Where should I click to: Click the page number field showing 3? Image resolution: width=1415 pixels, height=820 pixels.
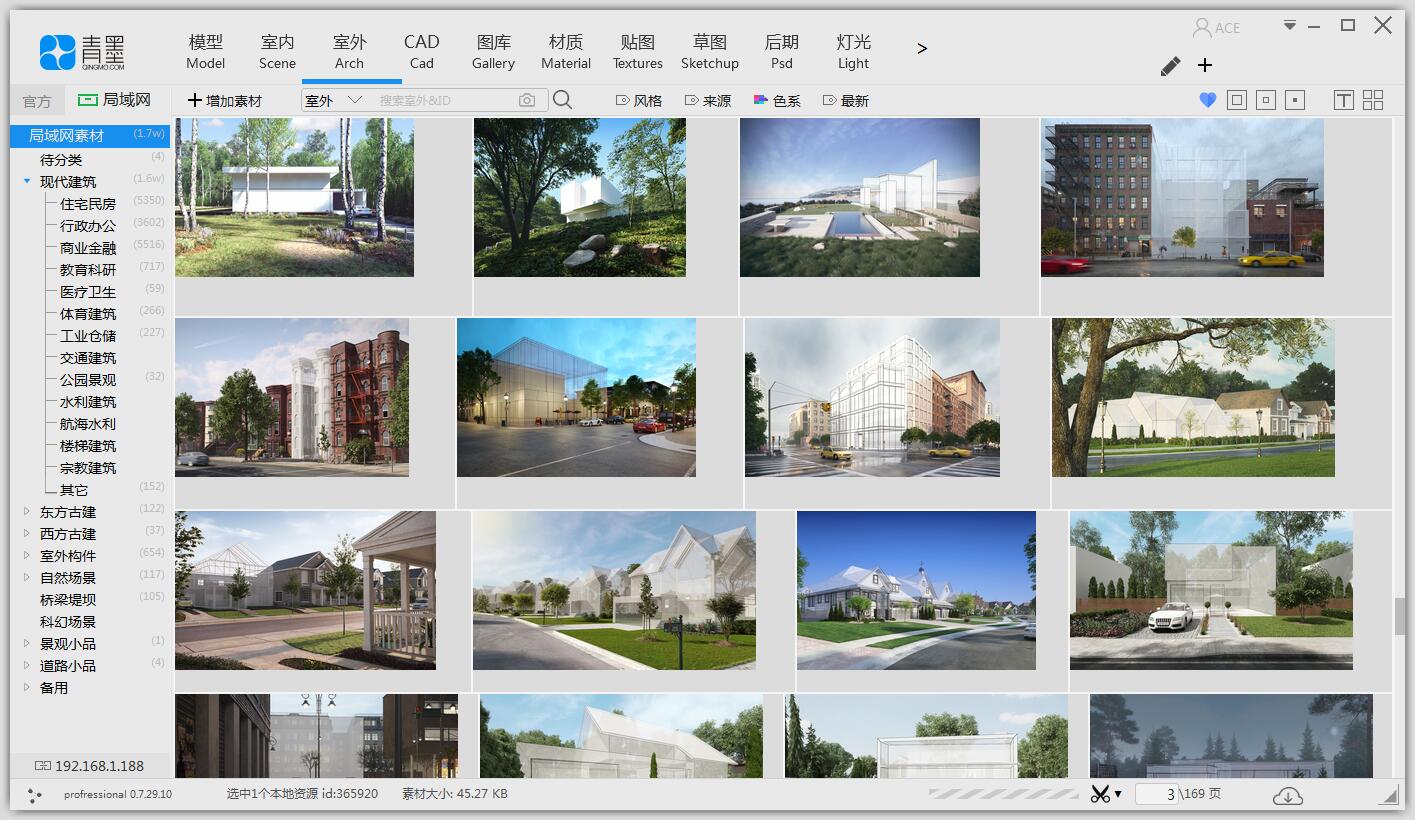coord(1158,794)
